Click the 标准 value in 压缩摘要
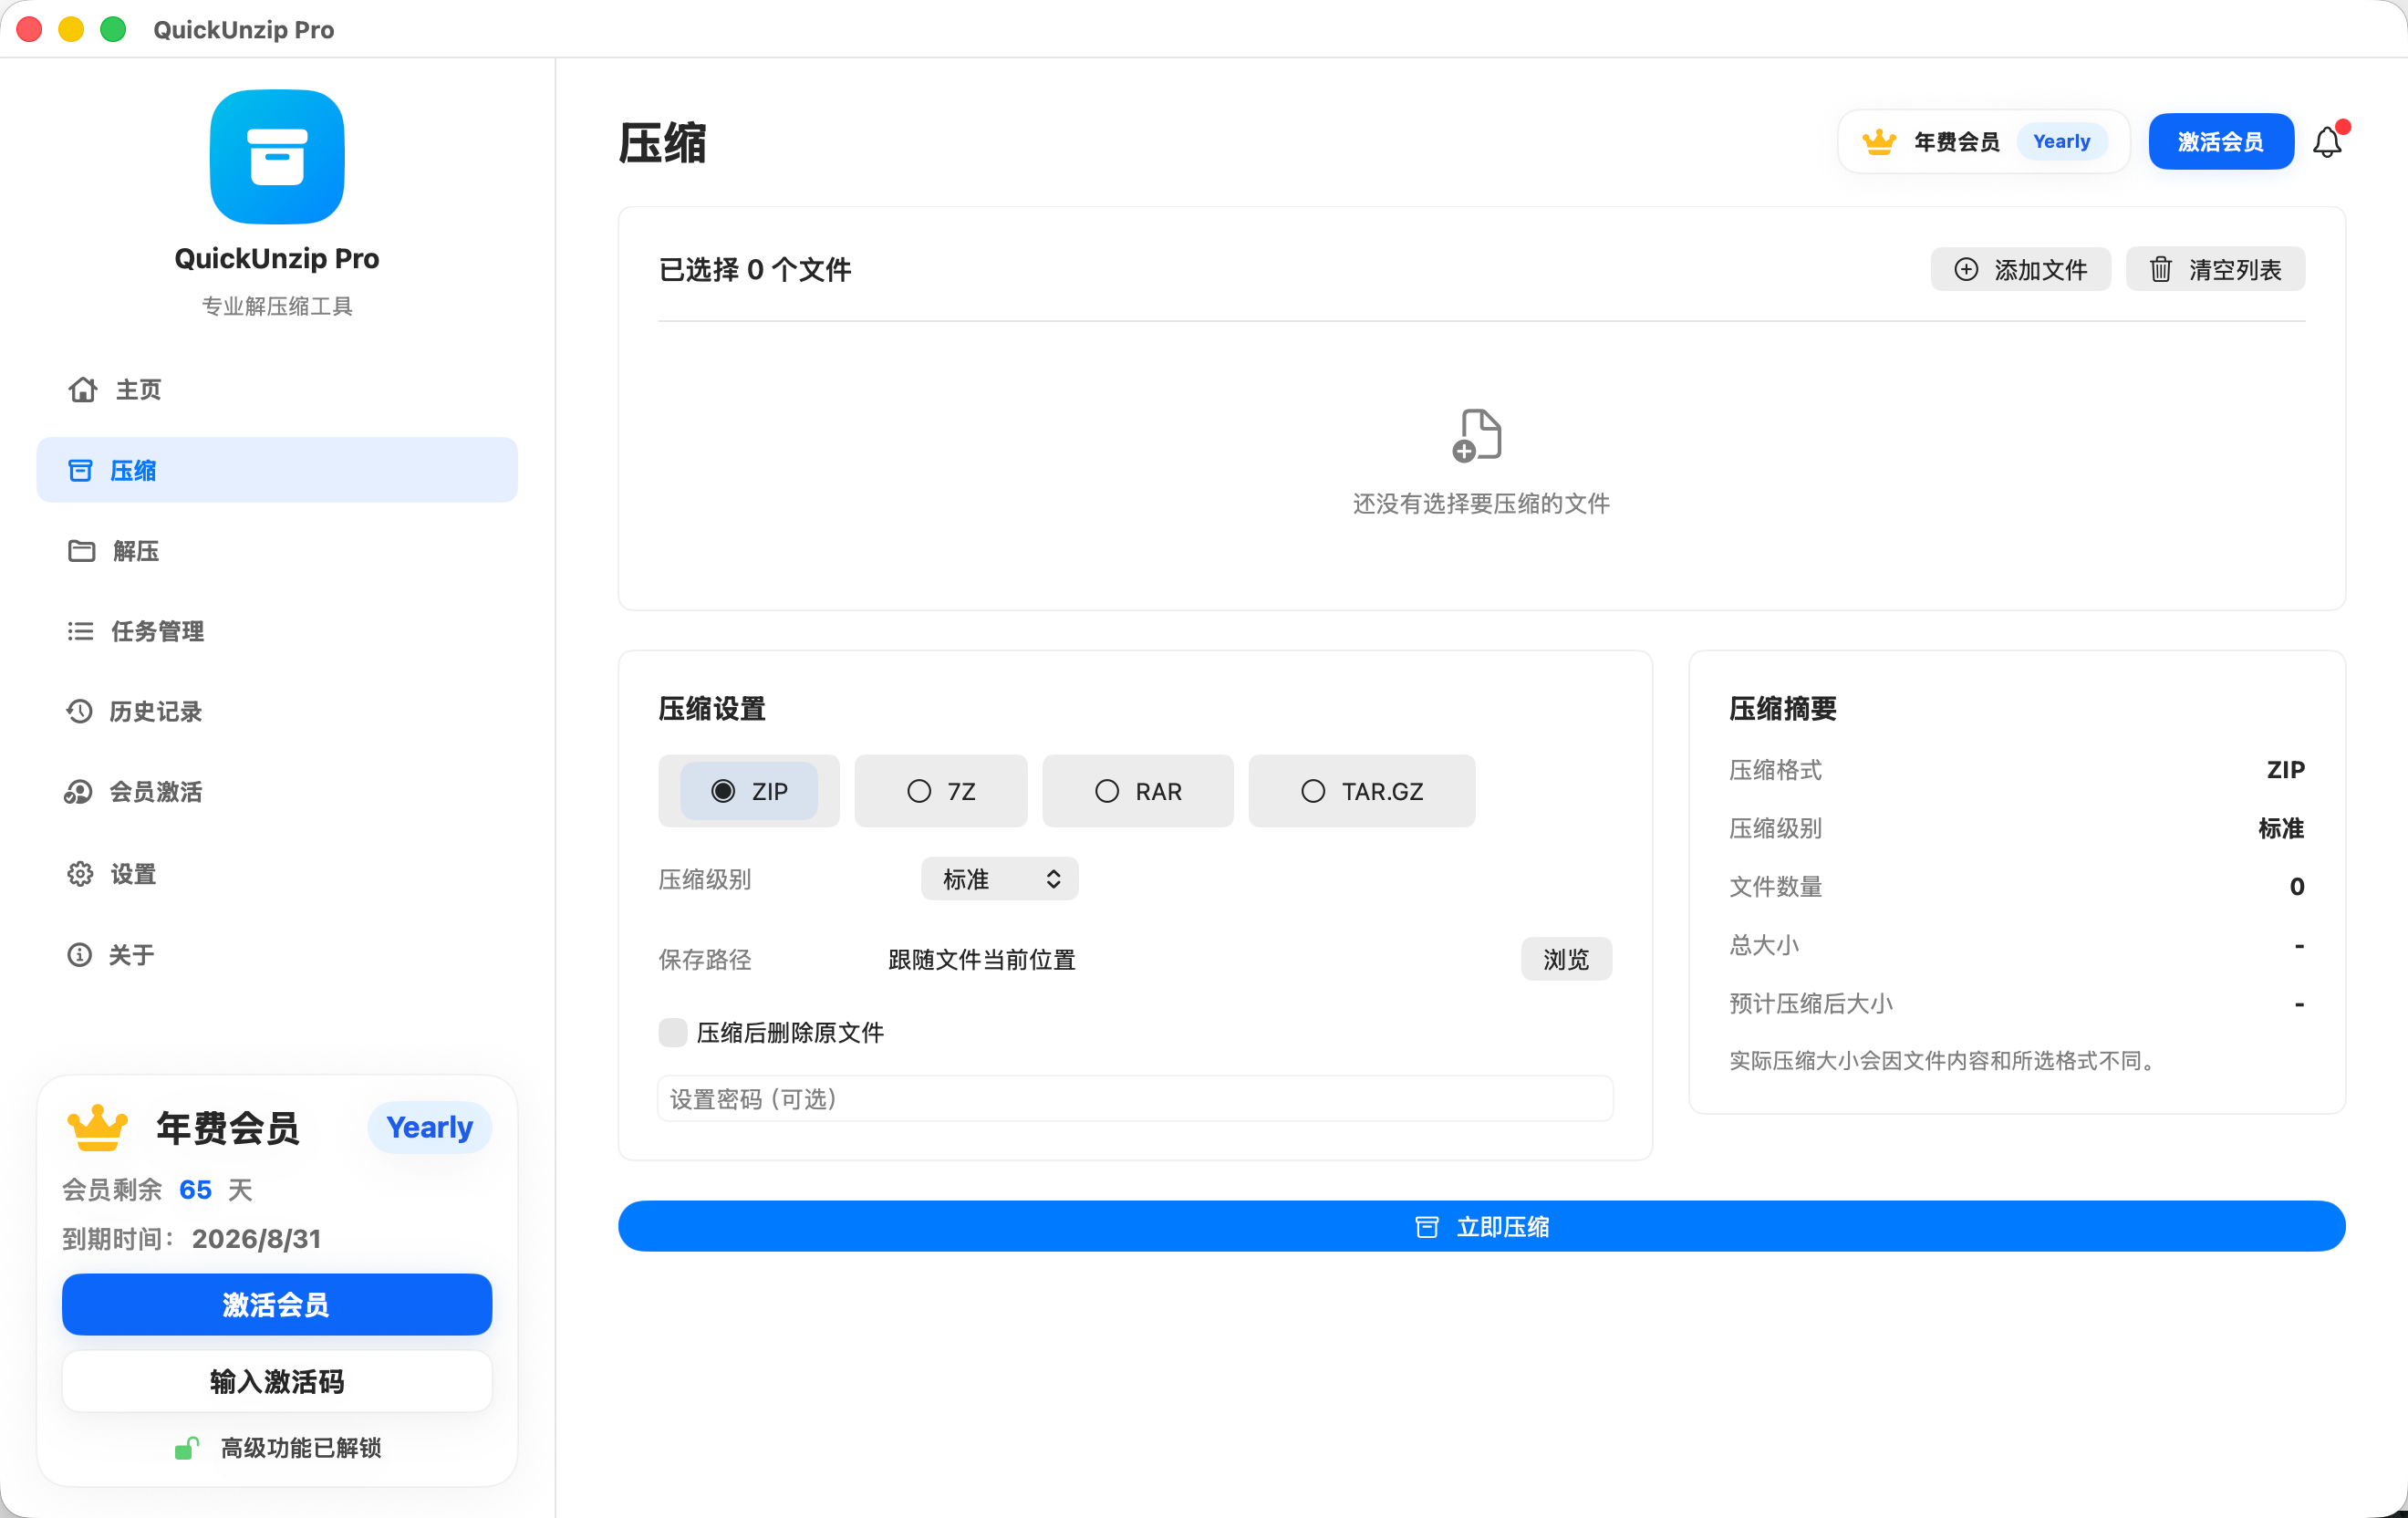The height and width of the screenshot is (1518, 2408). [x=2281, y=828]
